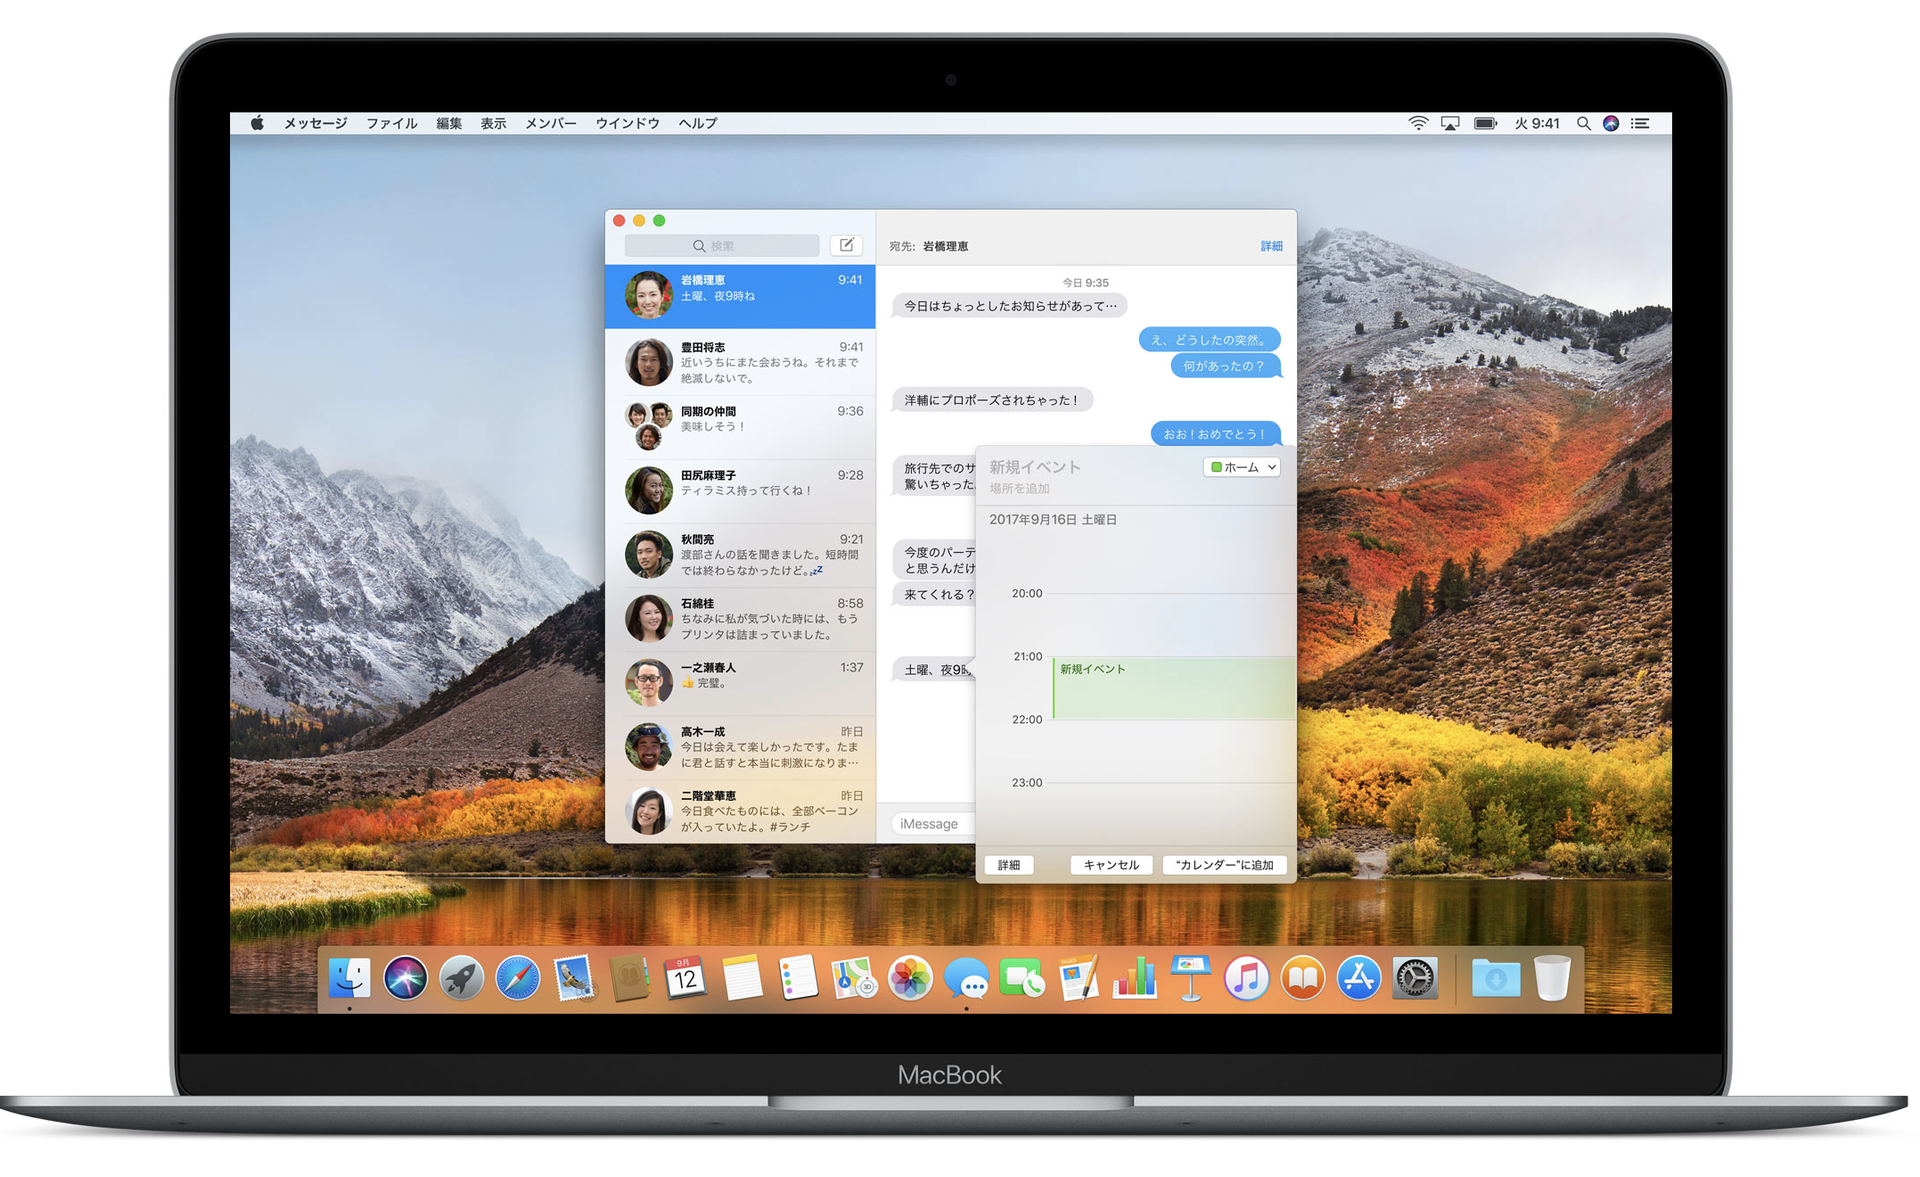The width and height of the screenshot is (1920, 1177).
Task: Open ウインドウ menu
Action: [x=627, y=123]
